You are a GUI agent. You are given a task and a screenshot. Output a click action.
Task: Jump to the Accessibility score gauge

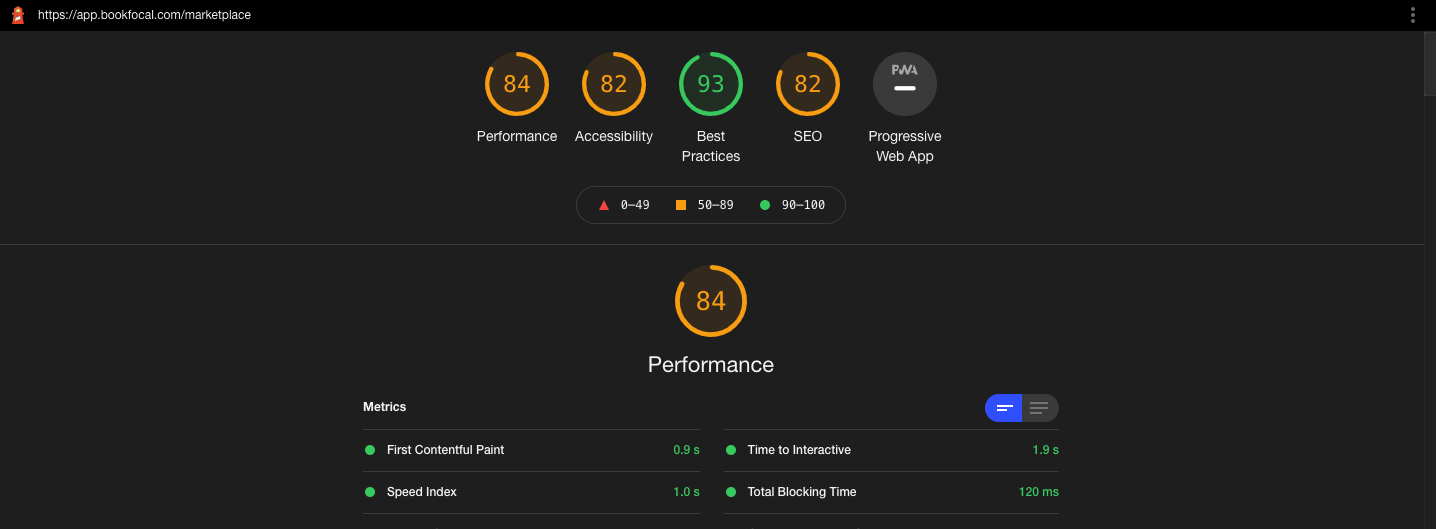coord(613,84)
